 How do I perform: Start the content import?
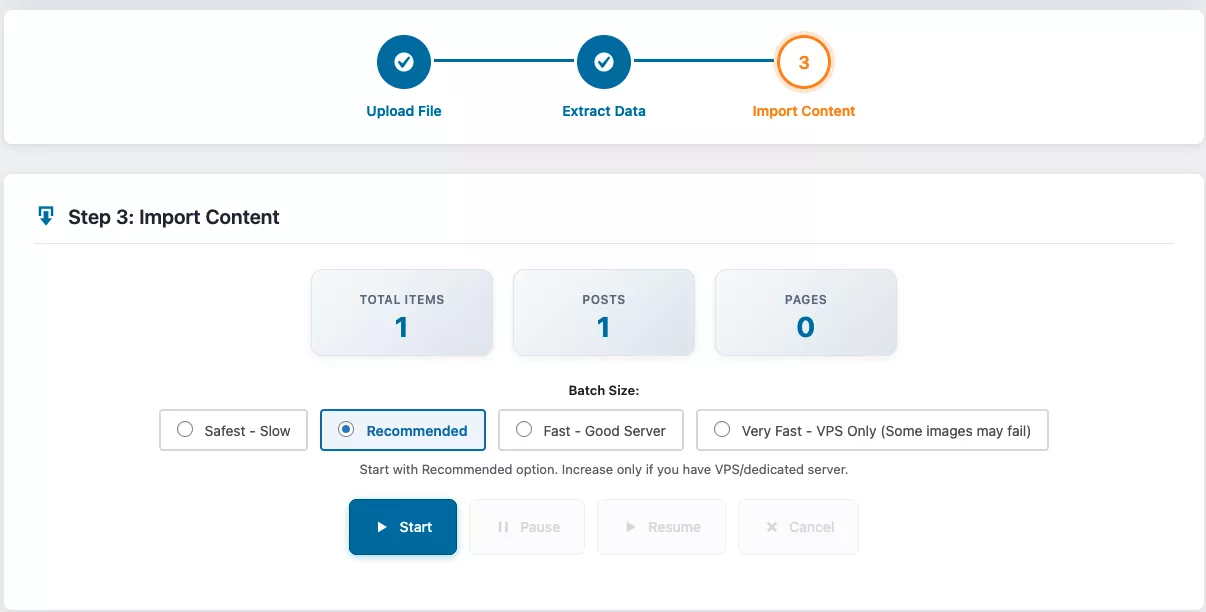(403, 527)
